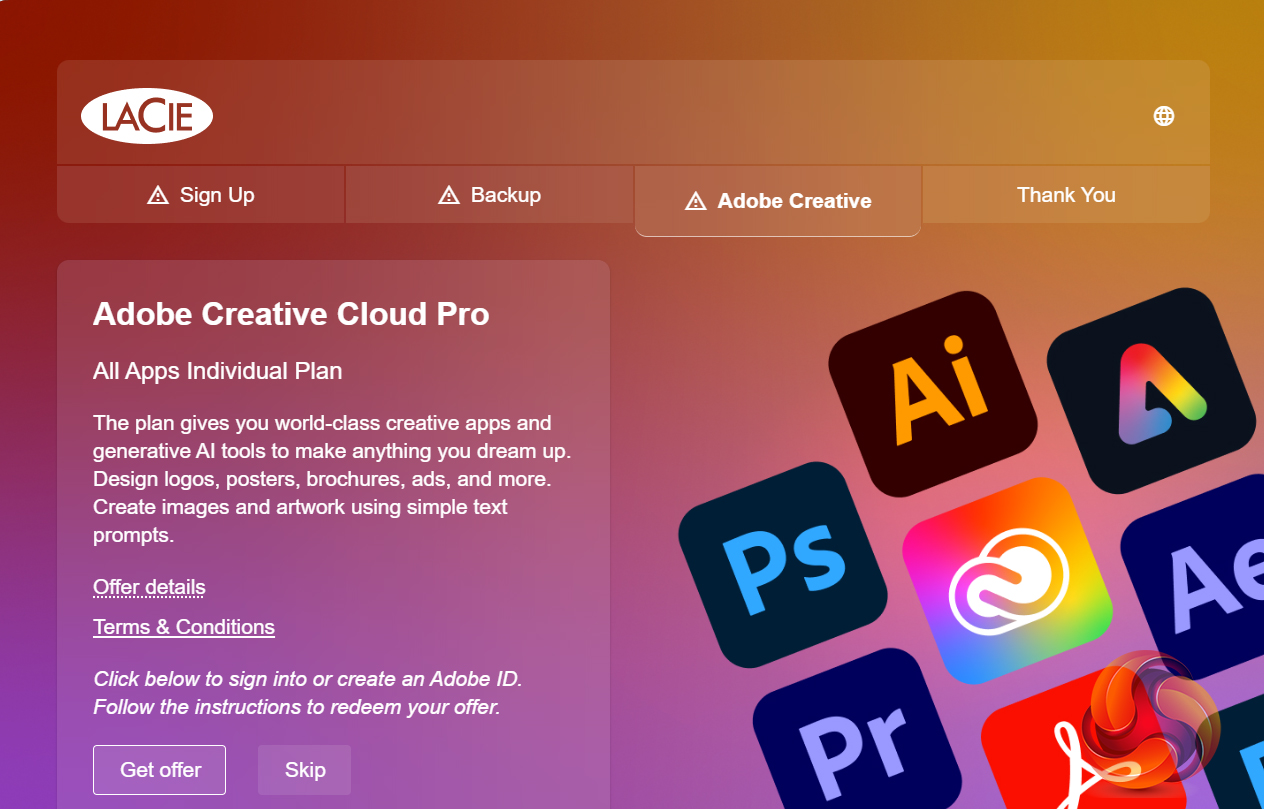Screen dimensions: 1264x809
Task: Click the Creative Cloud rainbow icon
Action: pyautogui.click(x=1008, y=583)
